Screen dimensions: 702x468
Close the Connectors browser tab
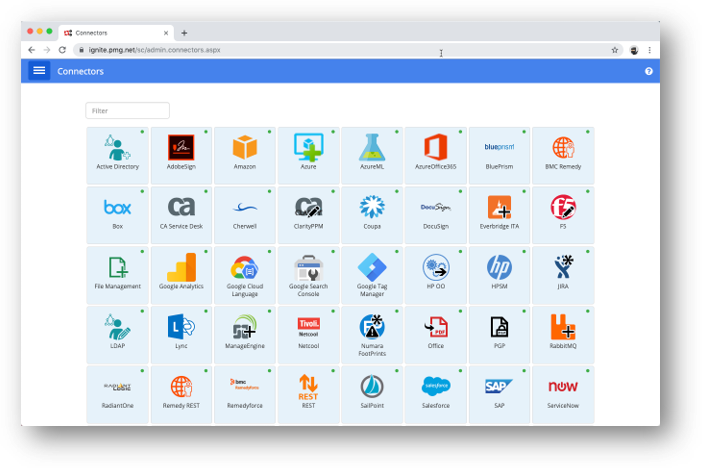coord(166,33)
